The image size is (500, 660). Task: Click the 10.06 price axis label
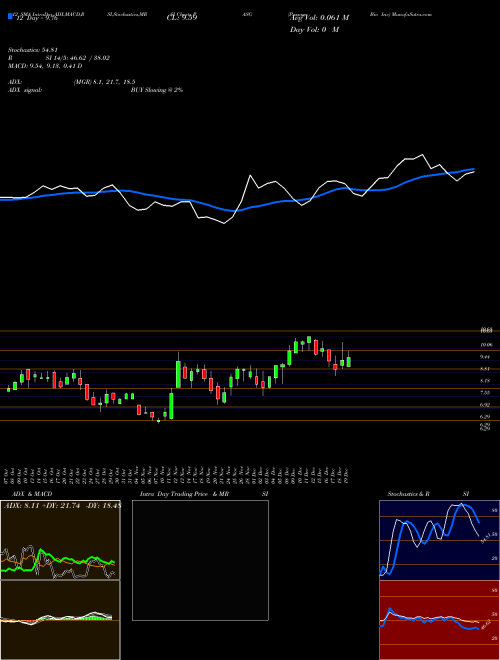point(486,345)
